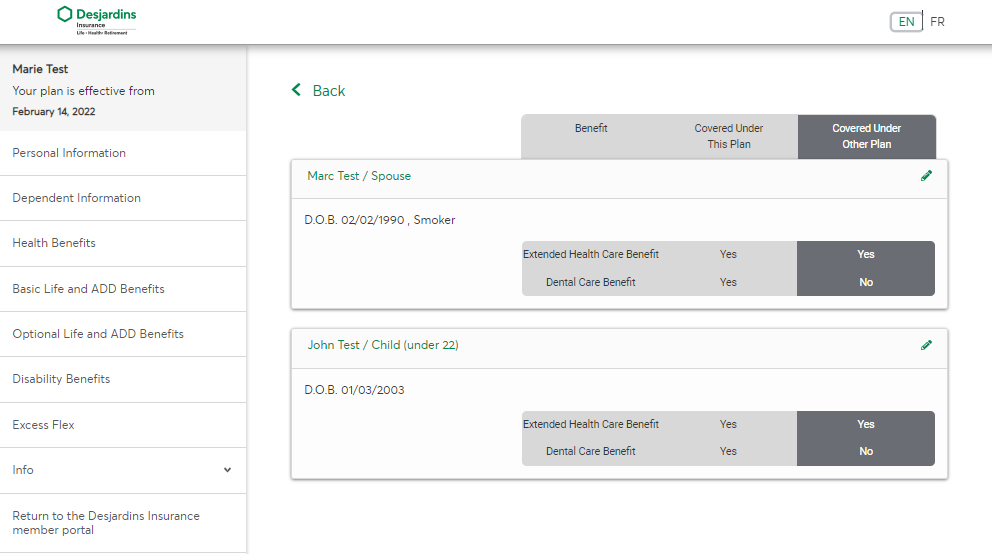Click John's Extended Health Care Benefit label
Viewport: 992px width, 554px height.
pyautogui.click(x=591, y=424)
